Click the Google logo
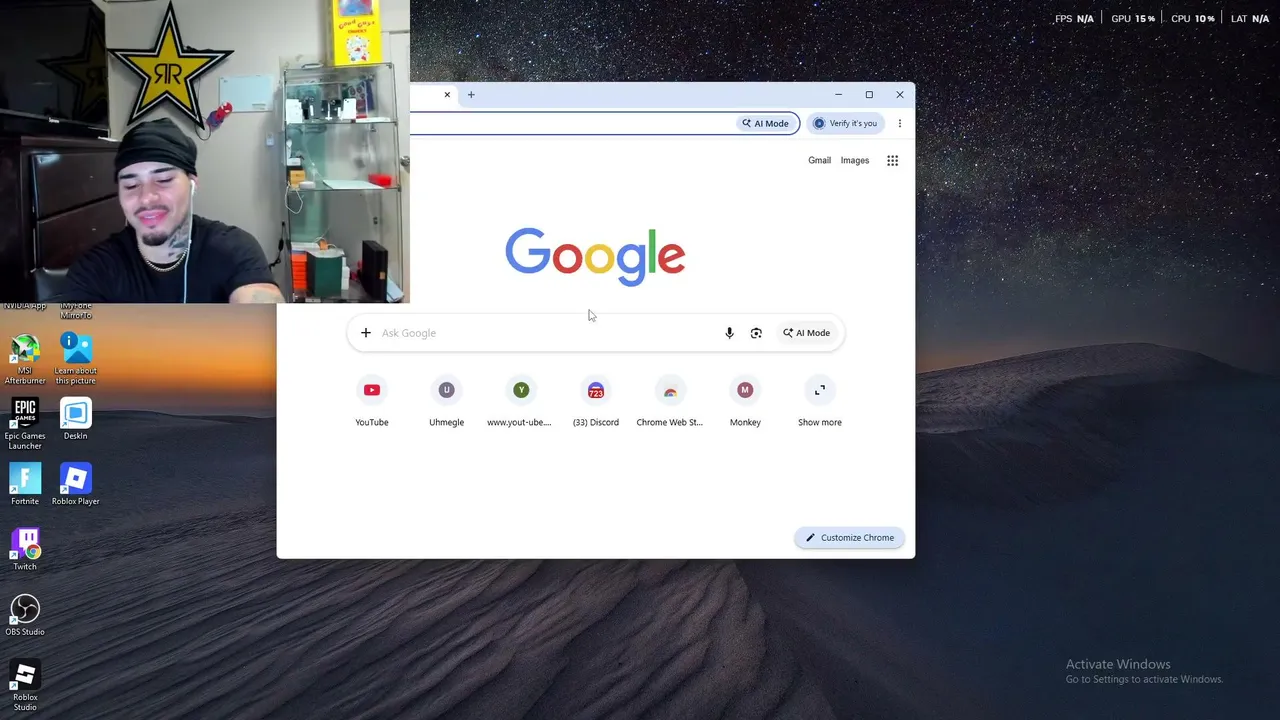This screenshot has width=1280, height=720. [595, 256]
